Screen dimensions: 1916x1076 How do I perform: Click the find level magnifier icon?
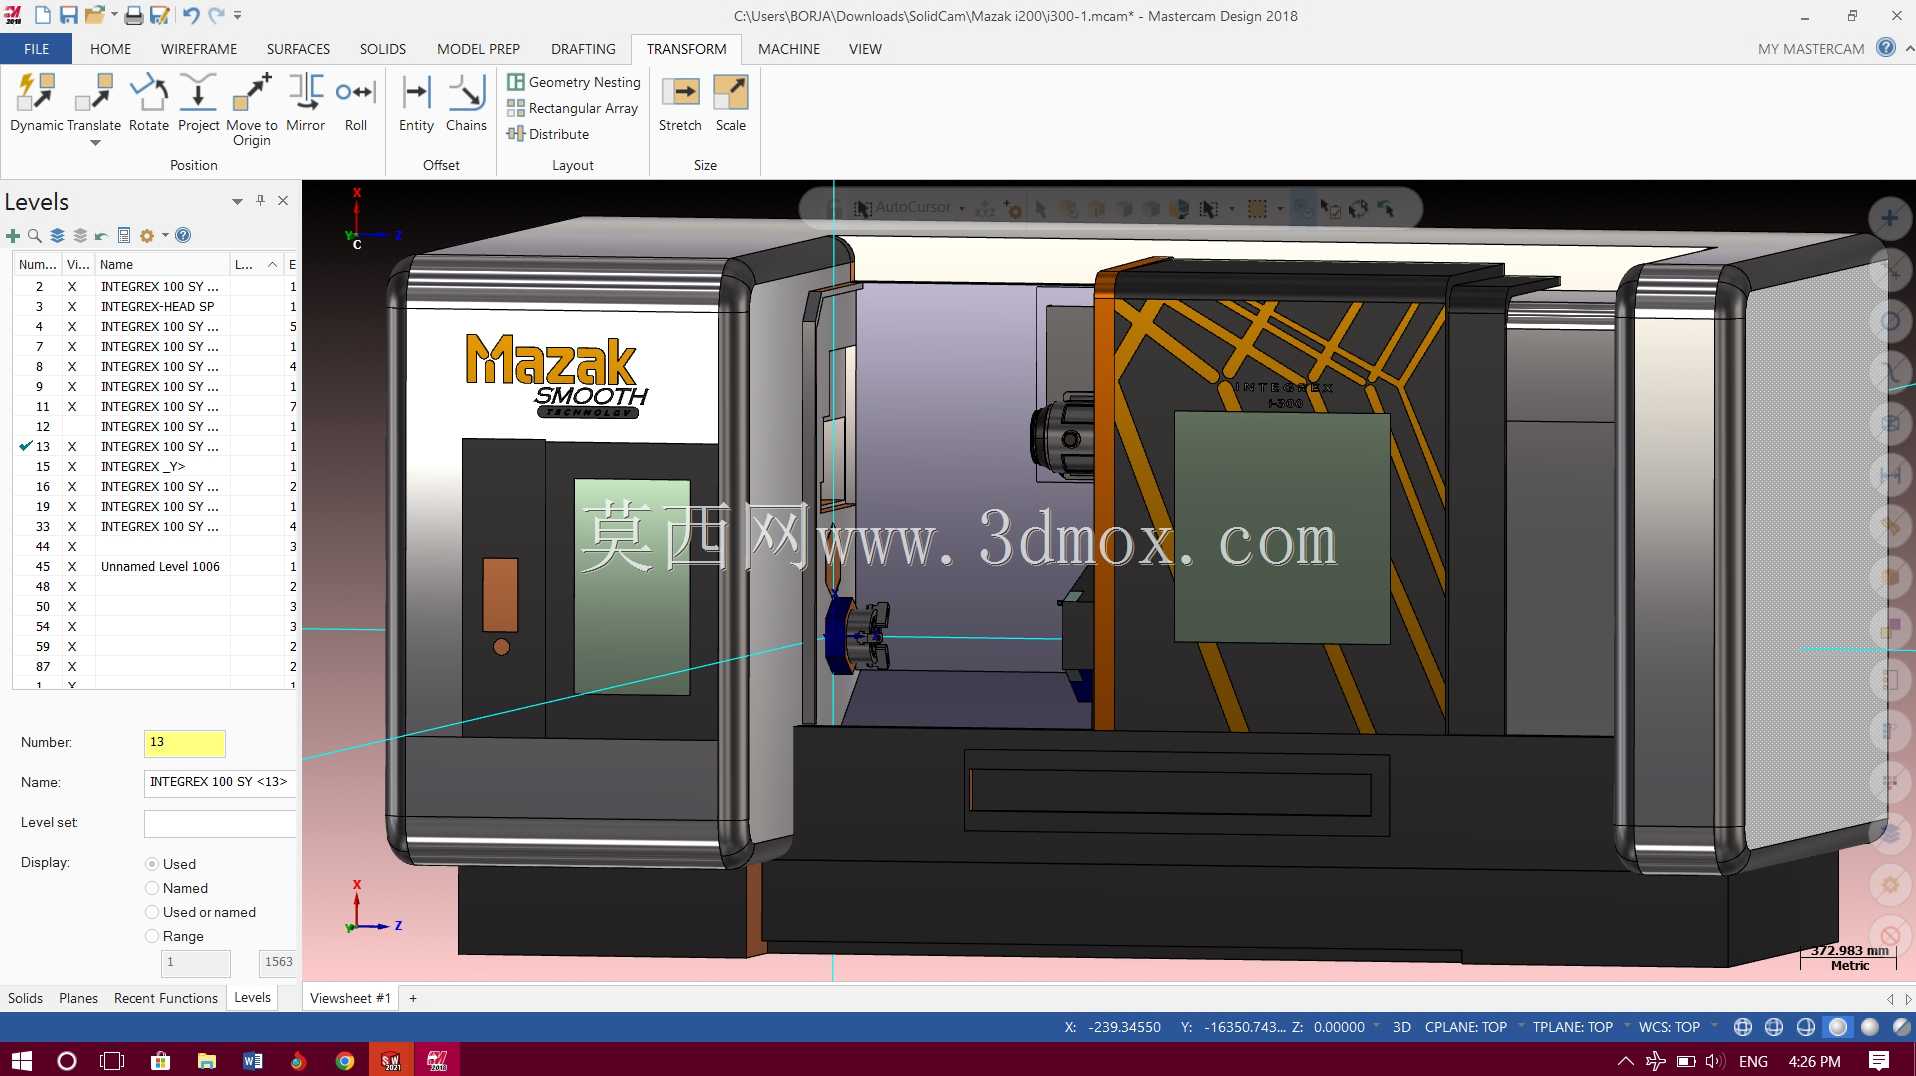coord(35,236)
